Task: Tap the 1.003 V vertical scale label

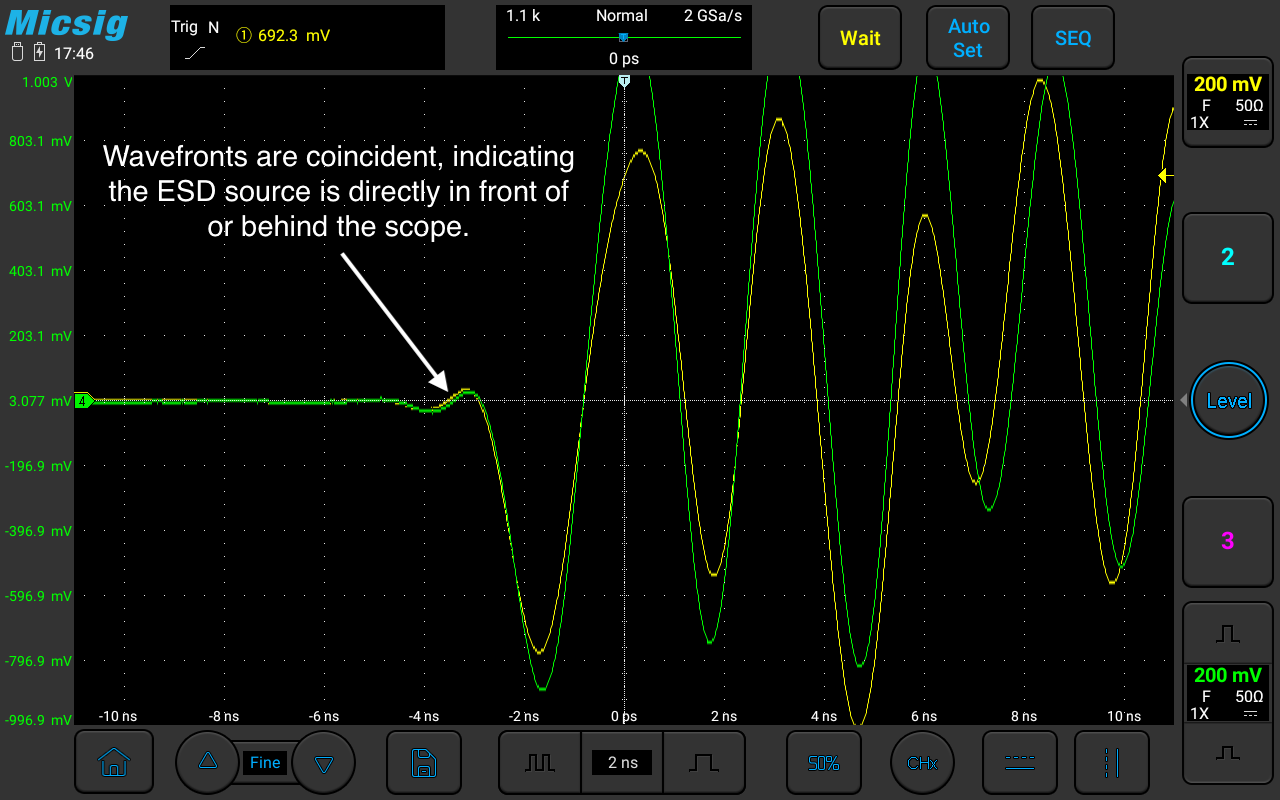Action: [47, 83]
